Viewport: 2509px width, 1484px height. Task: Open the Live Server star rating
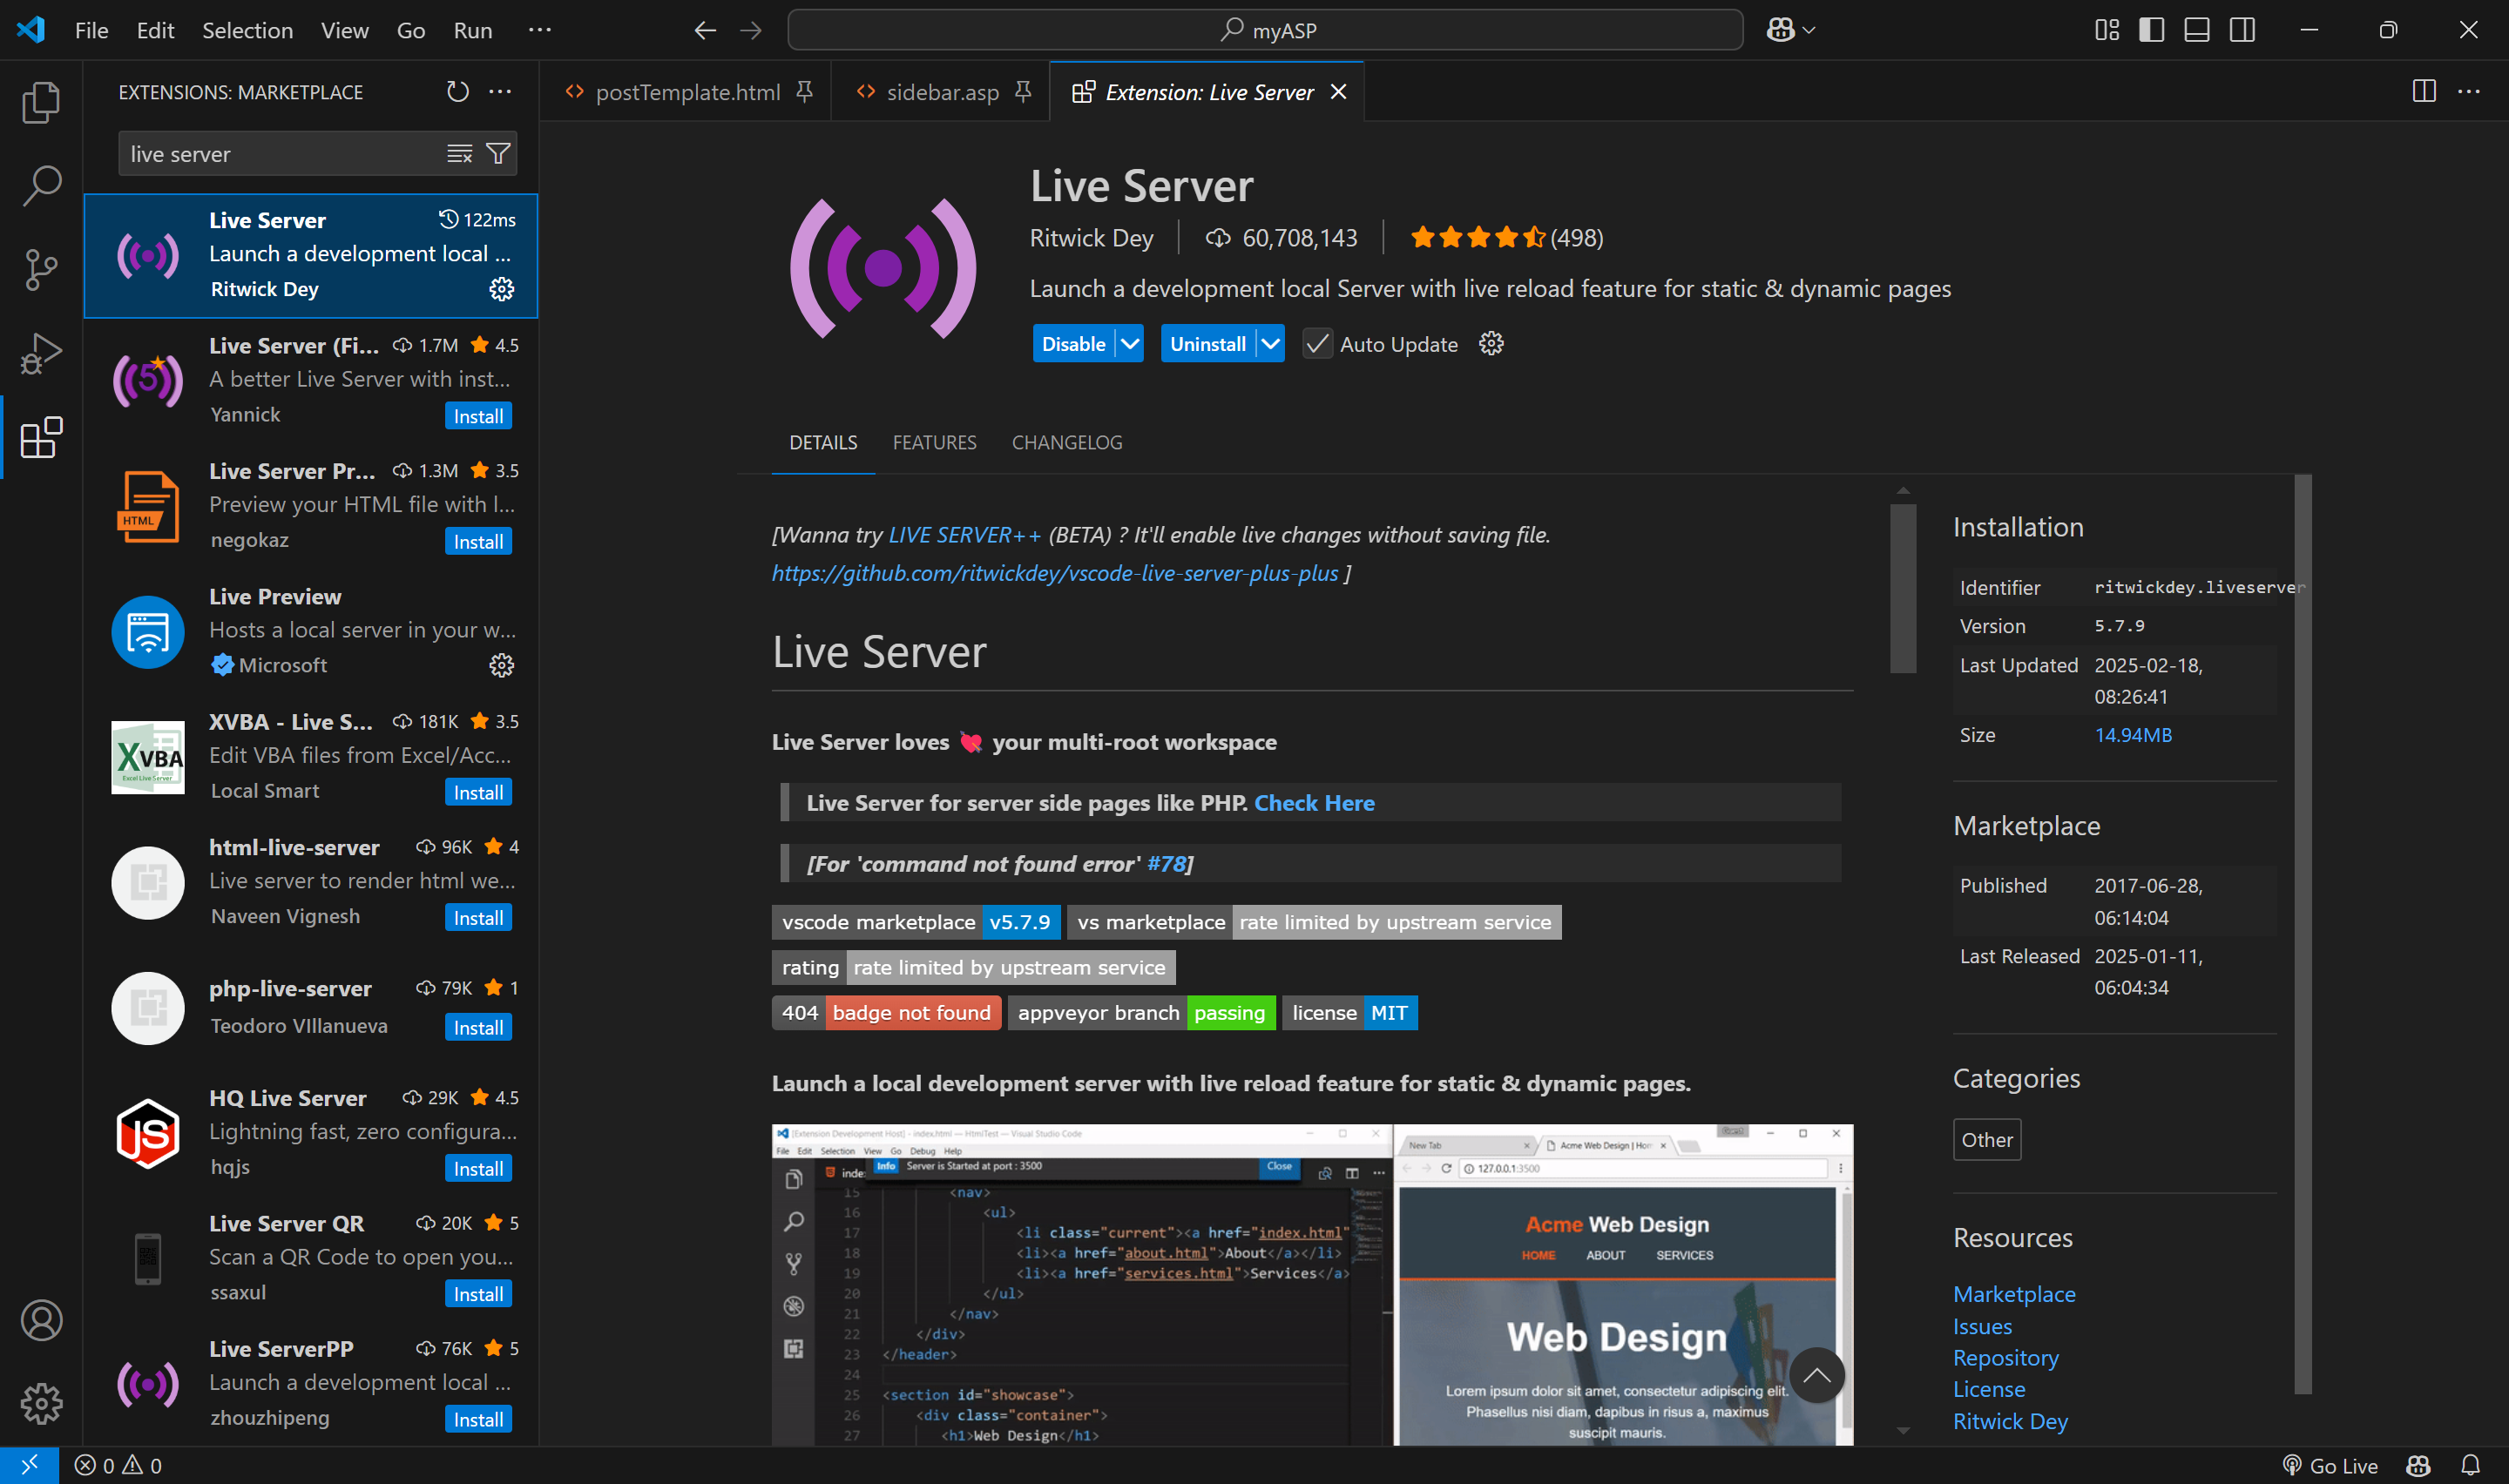1506,238
